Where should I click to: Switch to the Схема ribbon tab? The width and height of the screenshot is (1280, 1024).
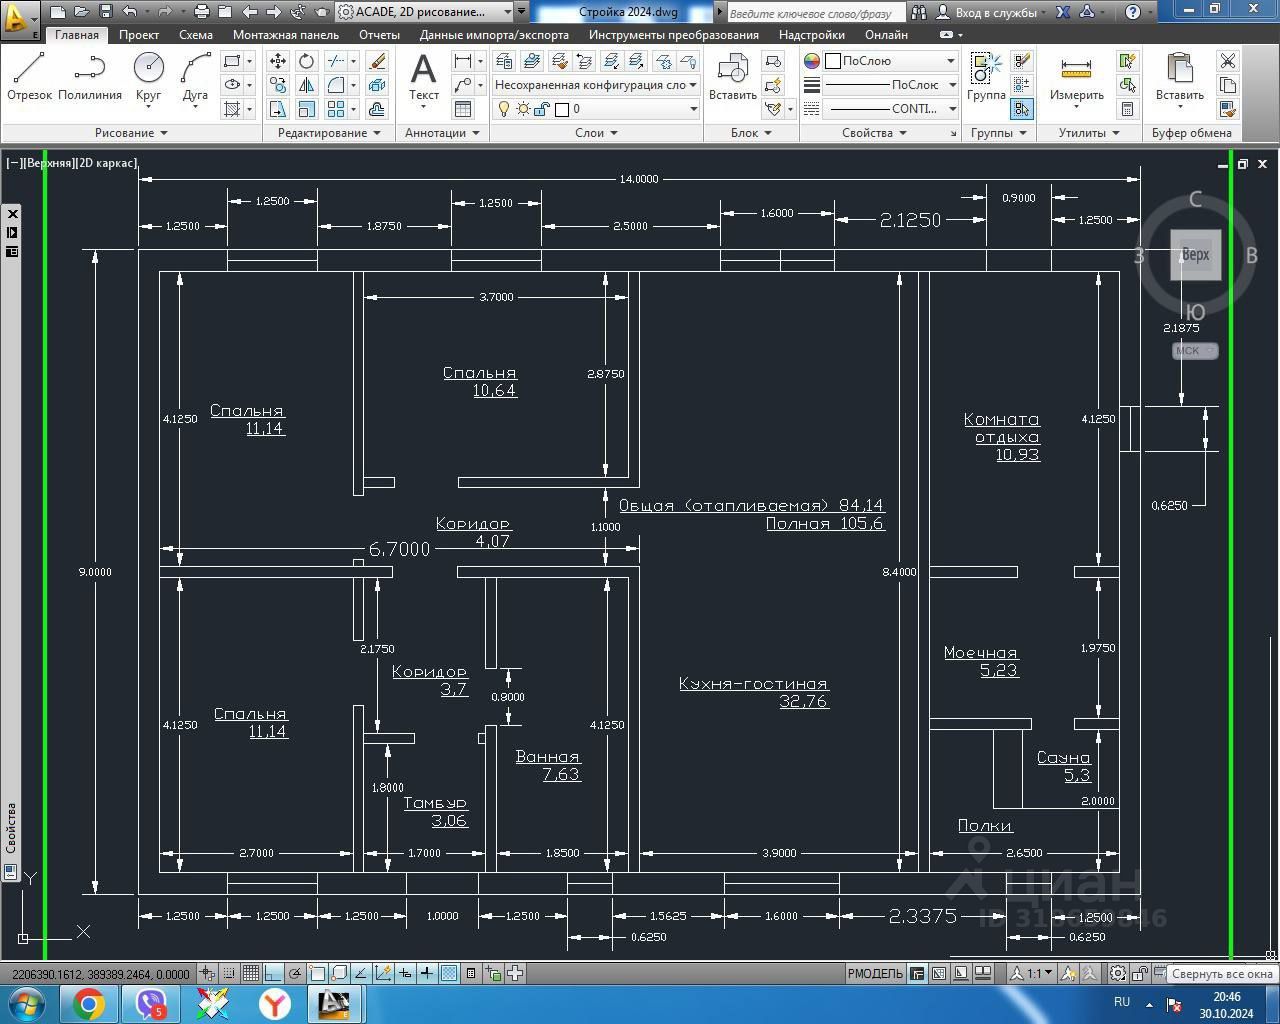tap(196, 35)
